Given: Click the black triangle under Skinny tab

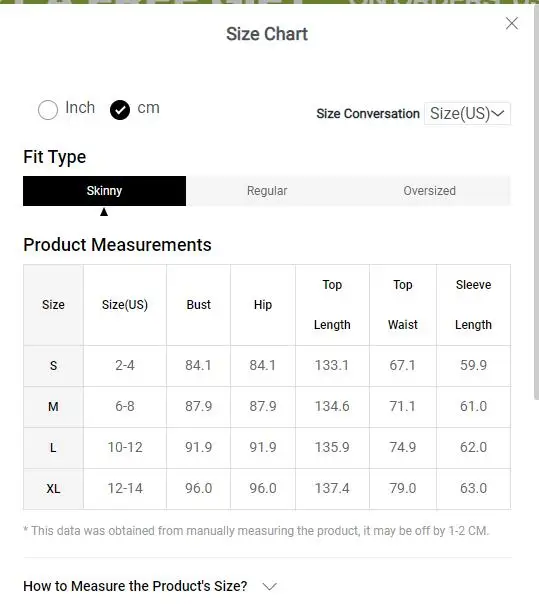Looking at the screenshot, I should pos(104,212).
